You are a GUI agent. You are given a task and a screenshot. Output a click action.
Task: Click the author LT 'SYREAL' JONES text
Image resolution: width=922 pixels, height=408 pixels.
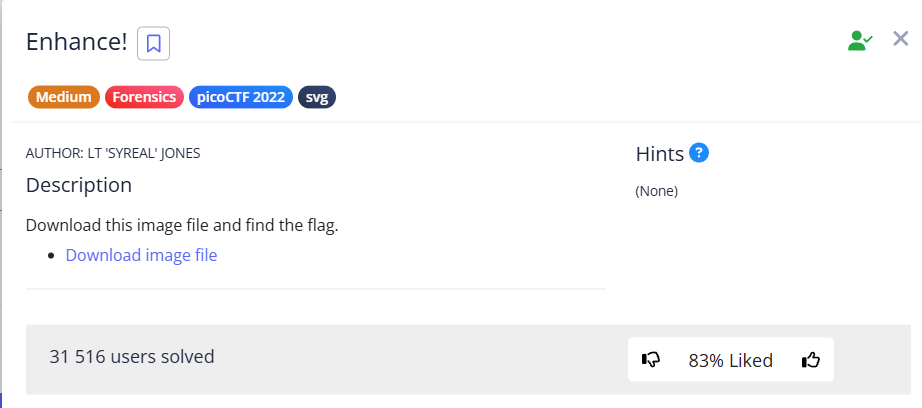(120, 153)
